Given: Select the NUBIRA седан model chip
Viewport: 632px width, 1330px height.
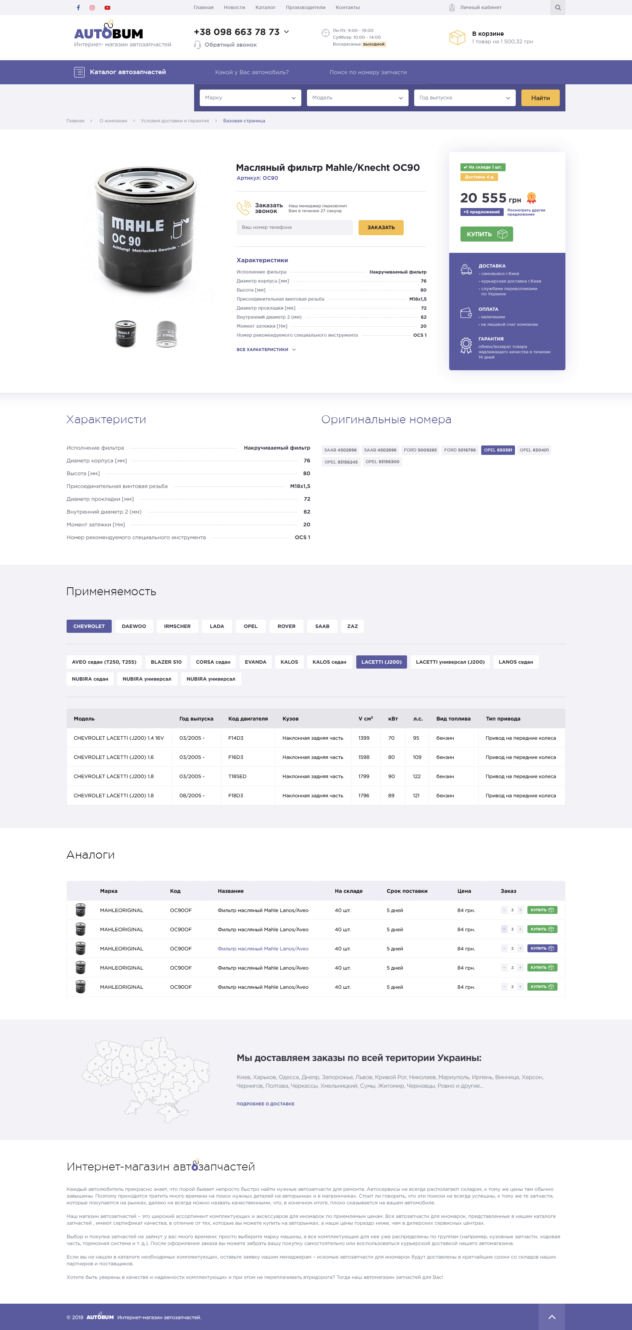Looking at the screenshot, I should [90, 679].
